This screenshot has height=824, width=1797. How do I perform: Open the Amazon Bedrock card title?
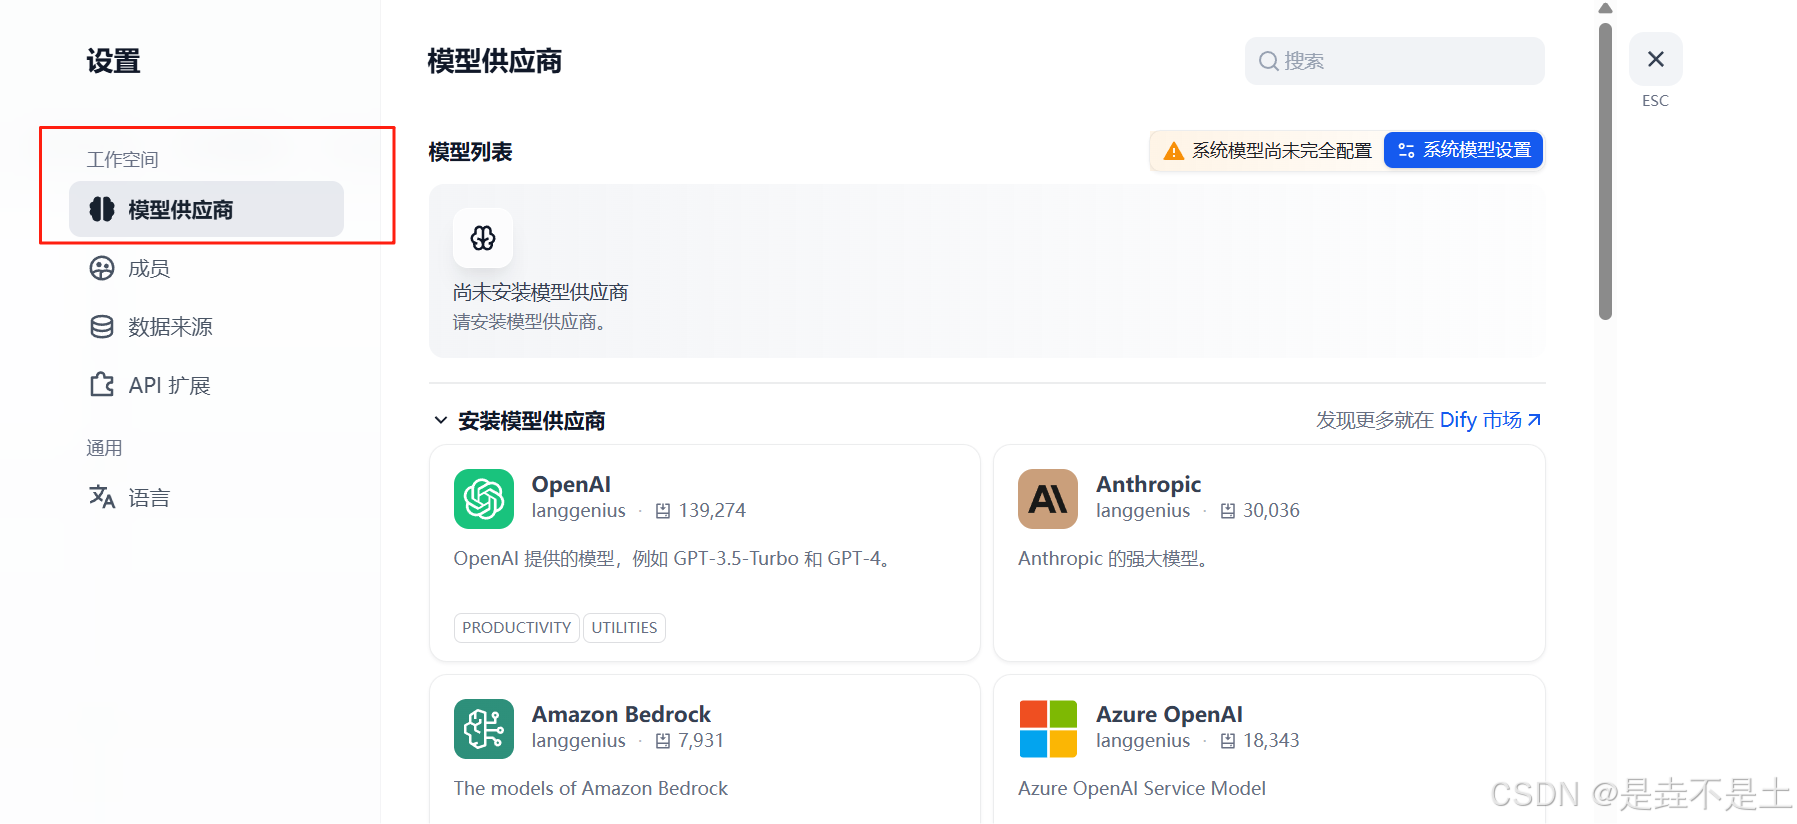pyautogui.click(x=621, y=714)
